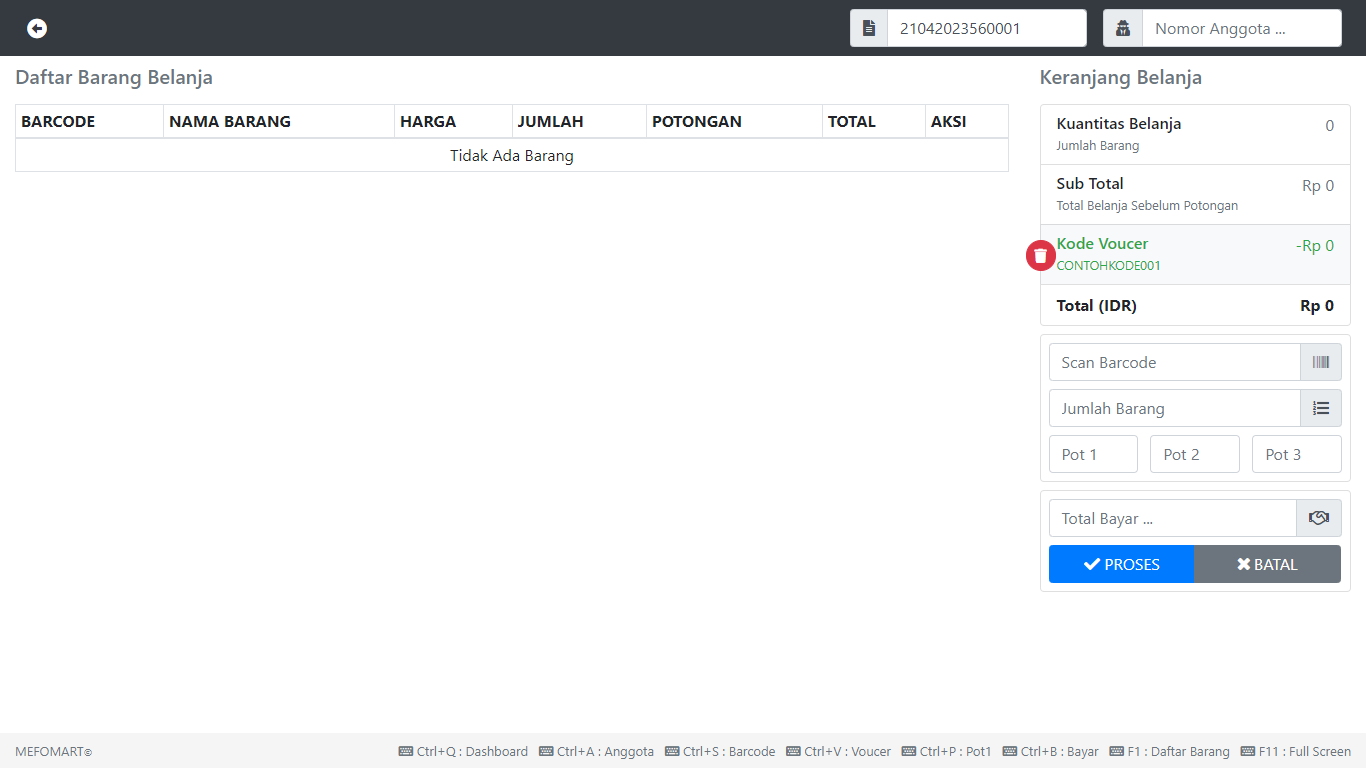
Task: Click the Kuantitas Belanja label
Action: [1119, 123]
